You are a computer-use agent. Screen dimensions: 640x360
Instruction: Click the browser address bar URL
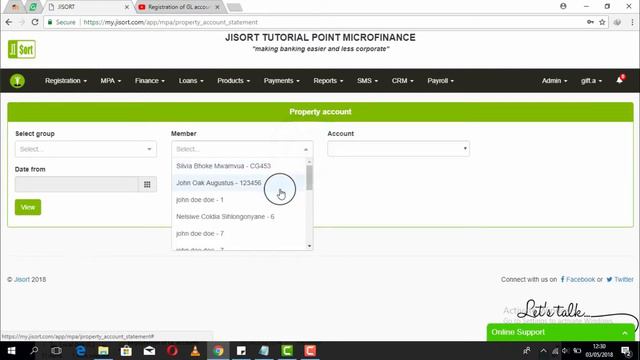click(170, 22)
